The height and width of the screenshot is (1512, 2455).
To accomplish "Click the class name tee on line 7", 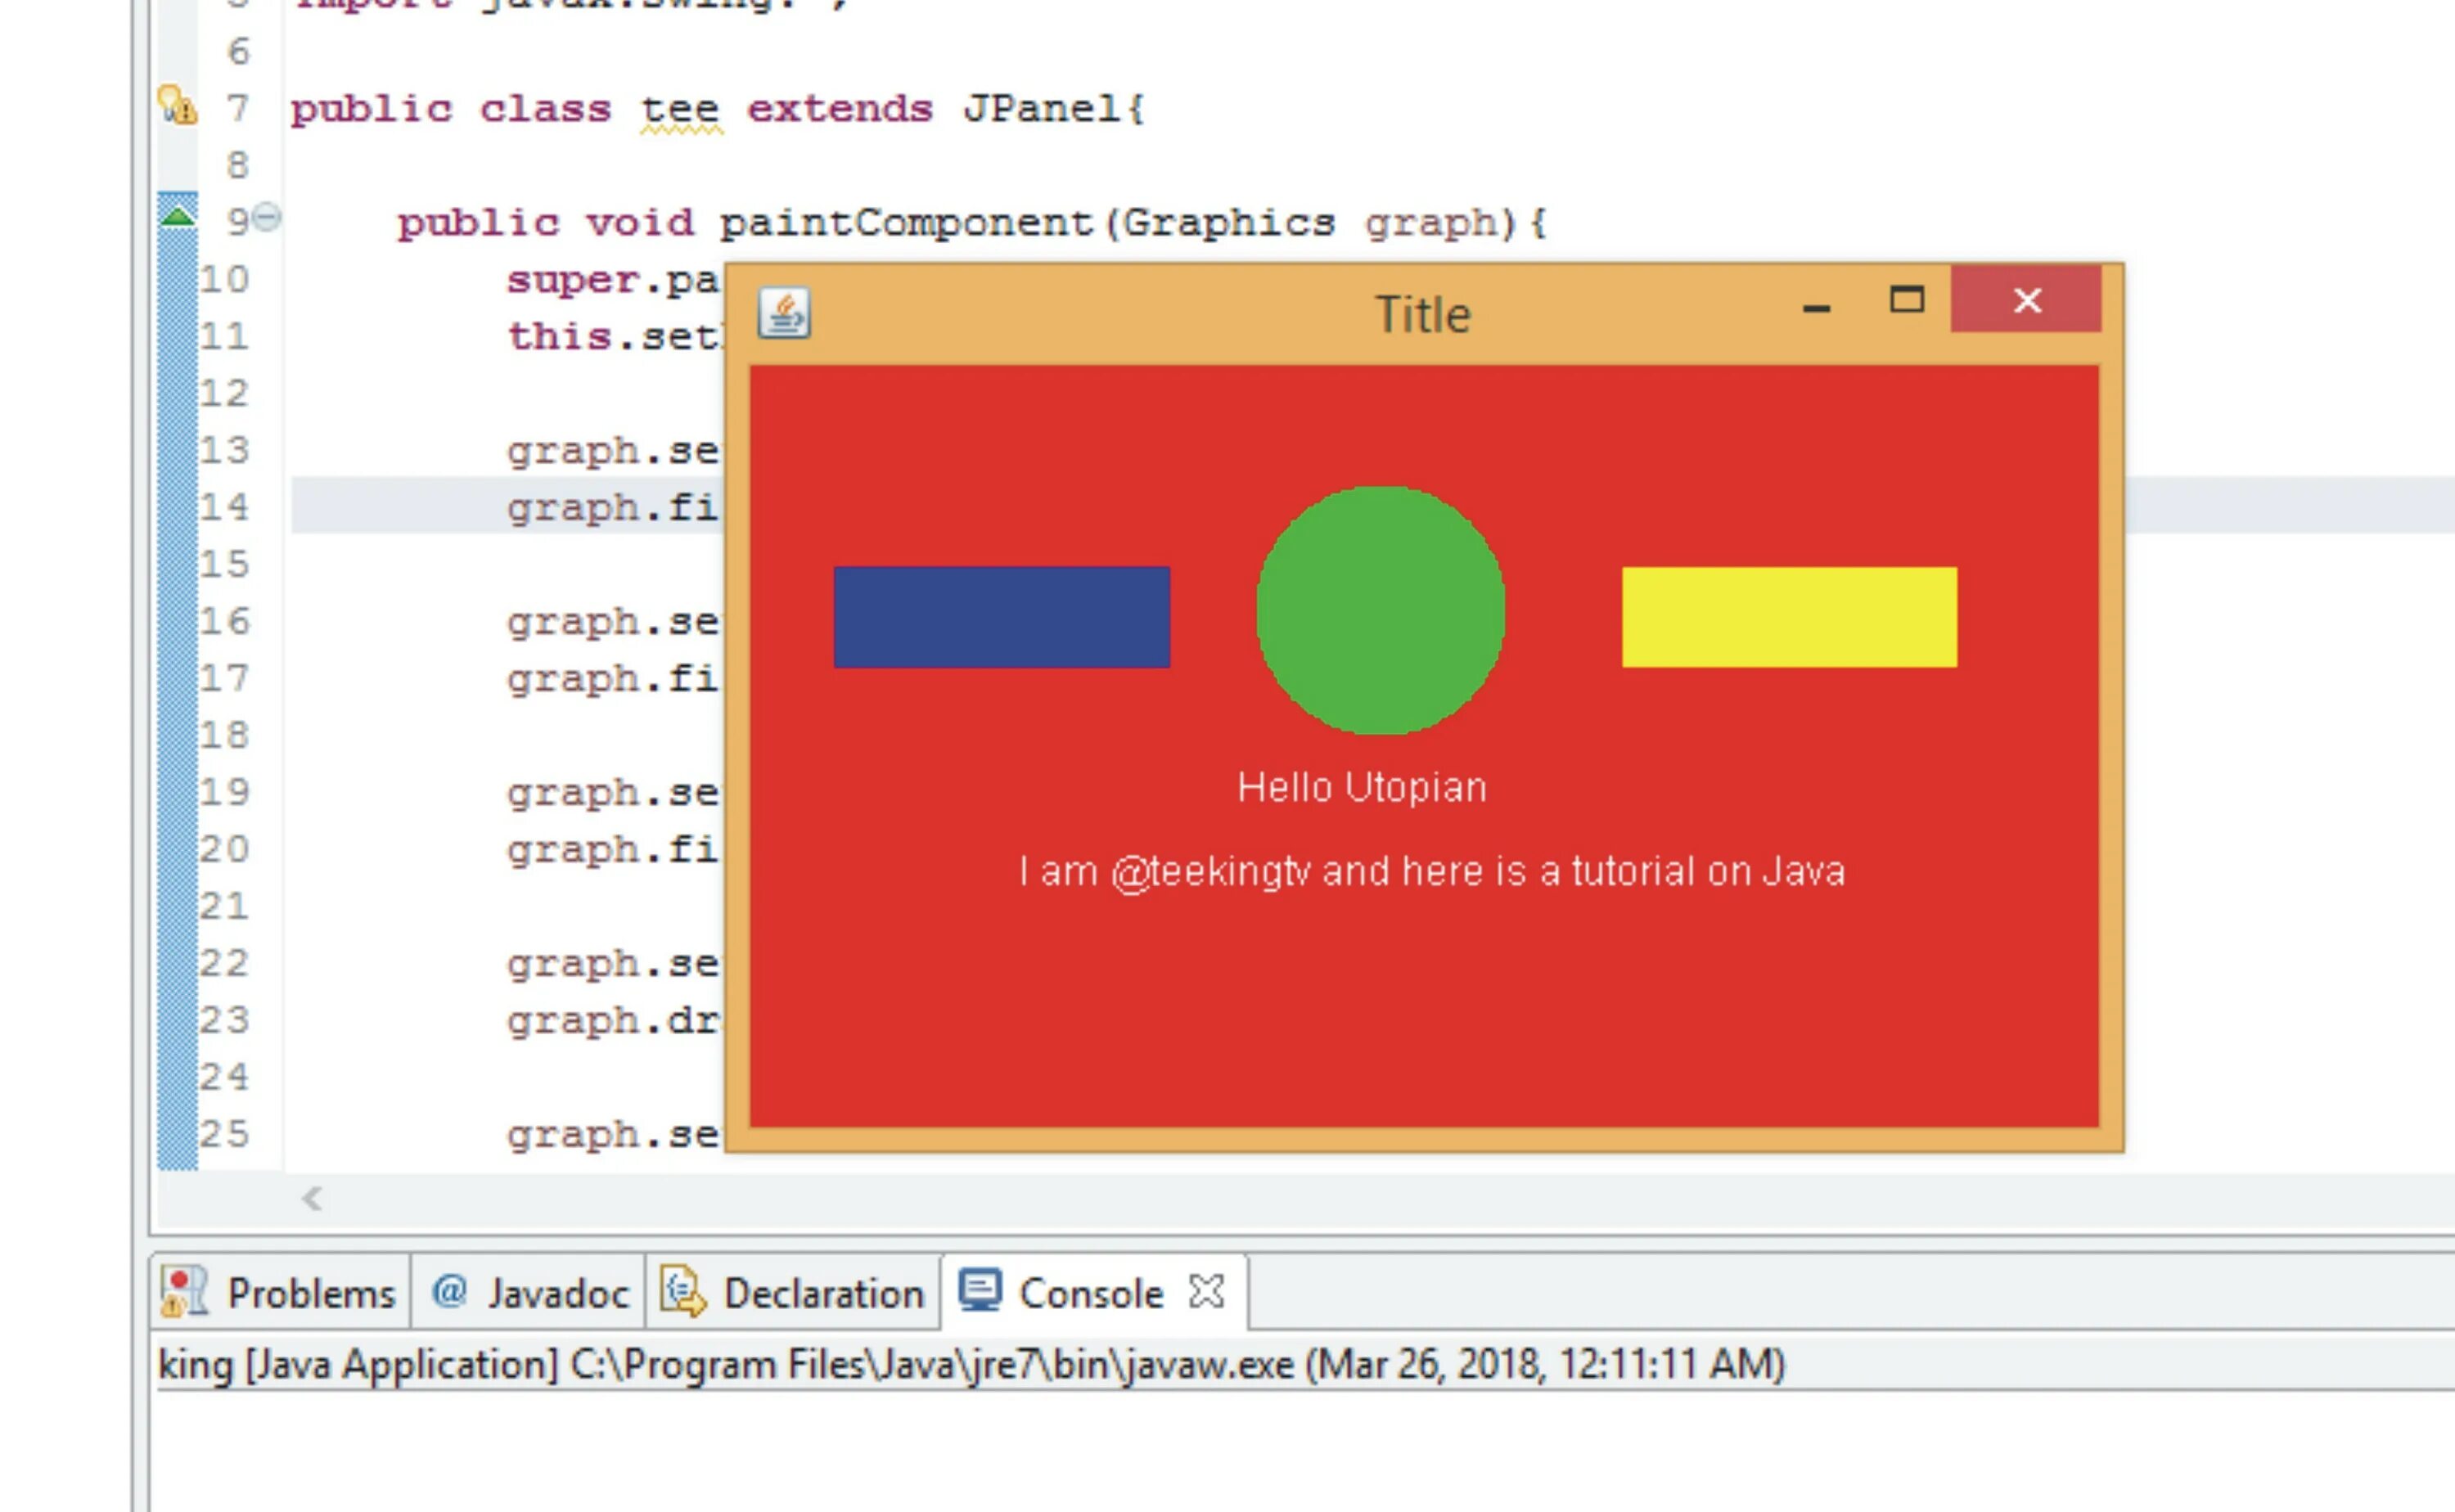I will pyautogui.click(x=679, y=108).
